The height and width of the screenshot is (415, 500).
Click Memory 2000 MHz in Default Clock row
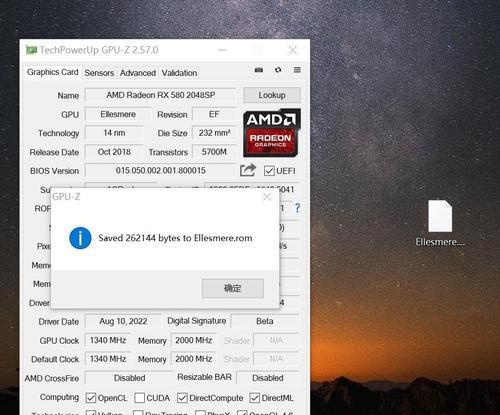[194, 359]
